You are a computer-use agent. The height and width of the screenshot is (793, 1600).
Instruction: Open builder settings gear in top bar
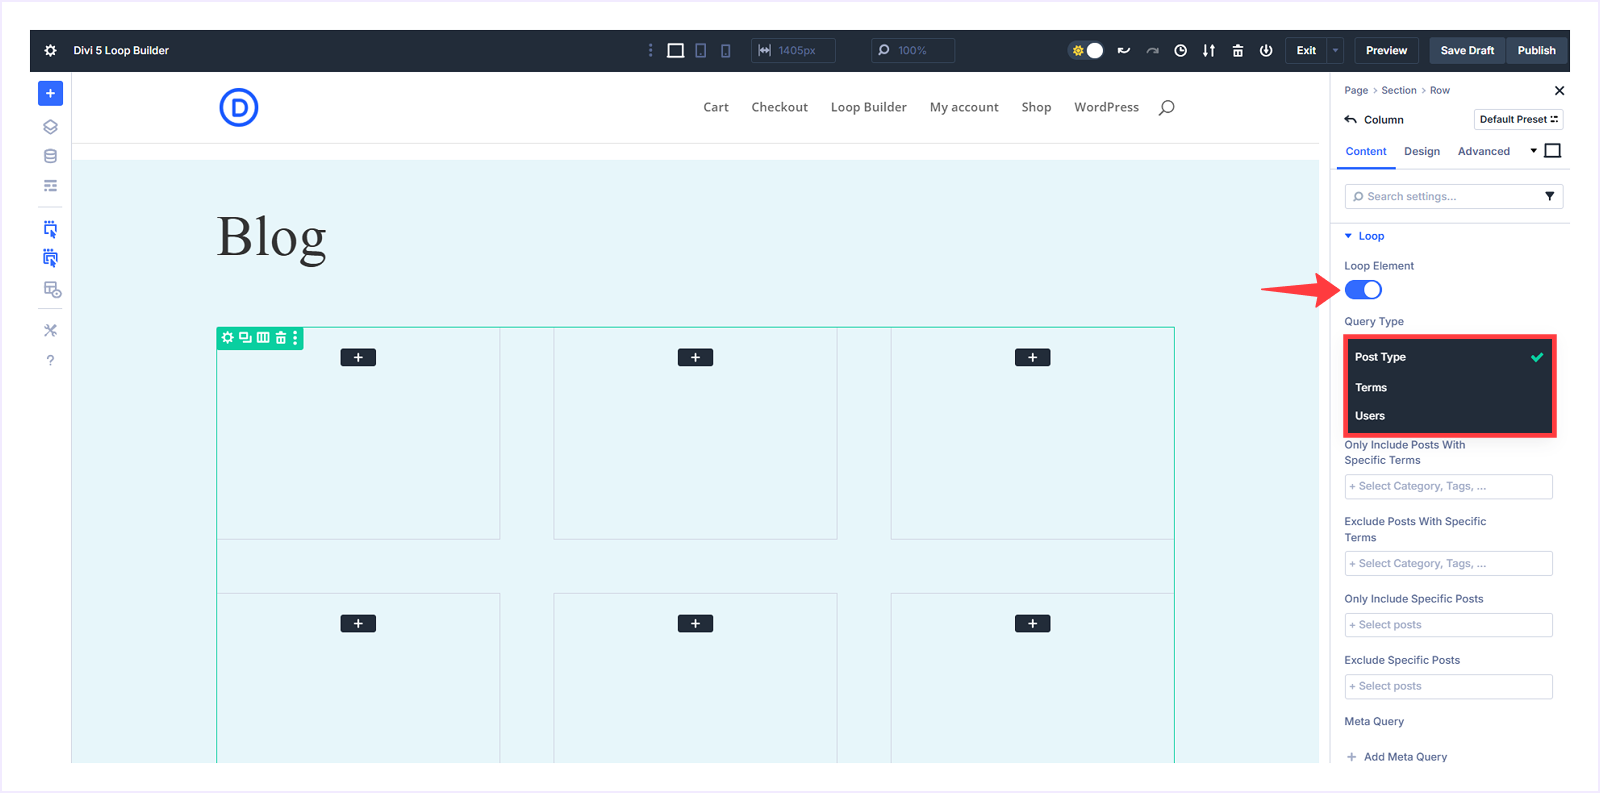pos(50,50)
